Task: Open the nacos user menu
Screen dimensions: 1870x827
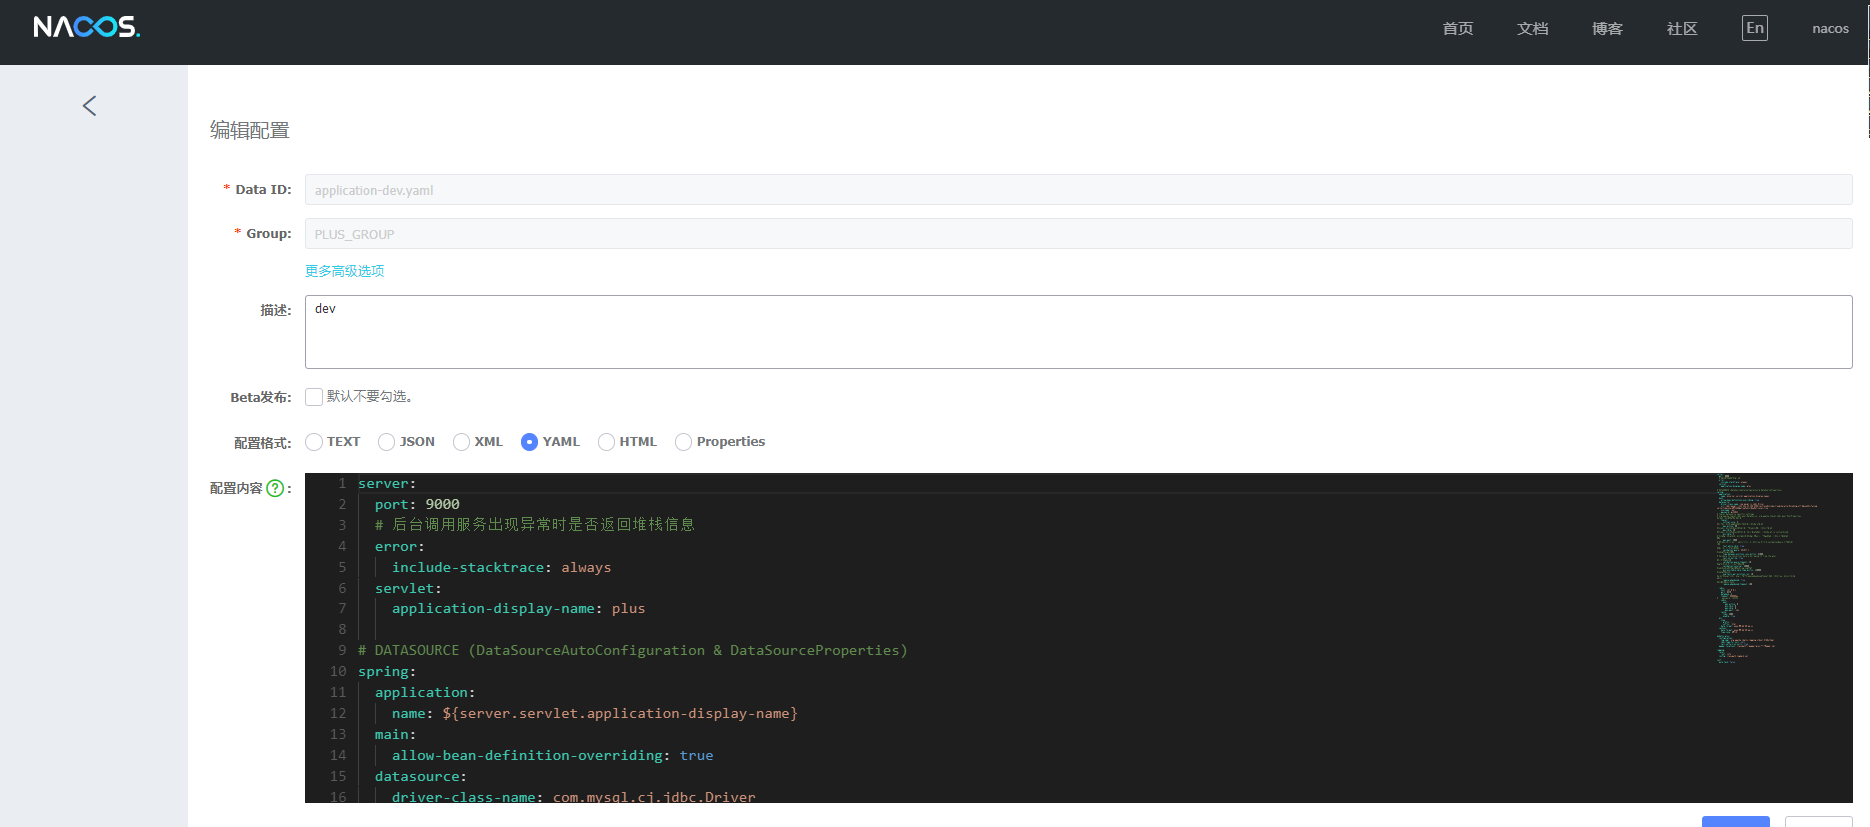Action: [1830, 28]
